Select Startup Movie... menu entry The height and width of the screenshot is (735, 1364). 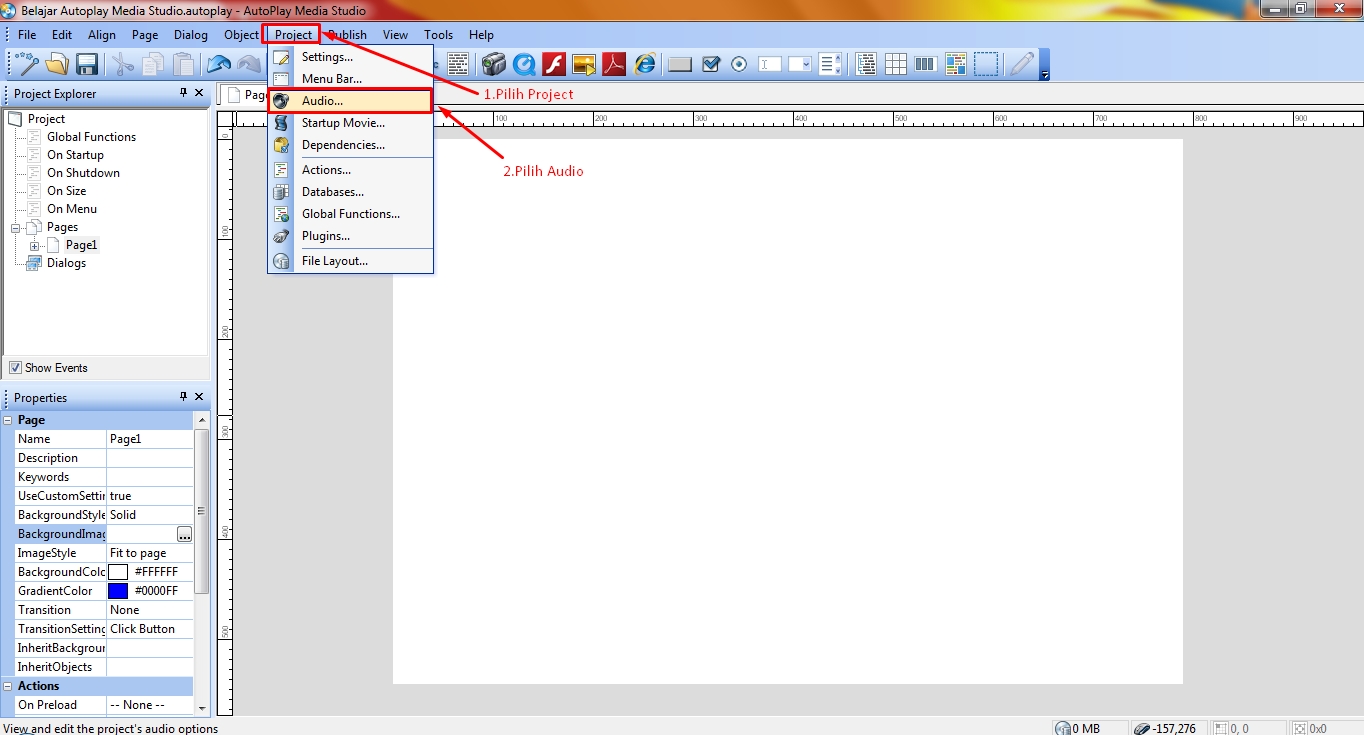pos(350,123)
